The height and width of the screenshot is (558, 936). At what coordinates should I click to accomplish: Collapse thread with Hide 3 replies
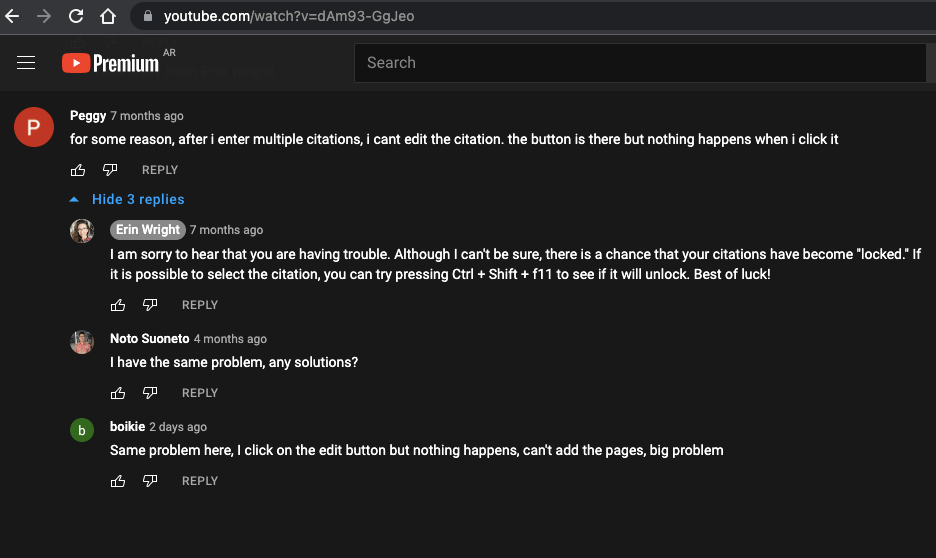coord(127,199)
